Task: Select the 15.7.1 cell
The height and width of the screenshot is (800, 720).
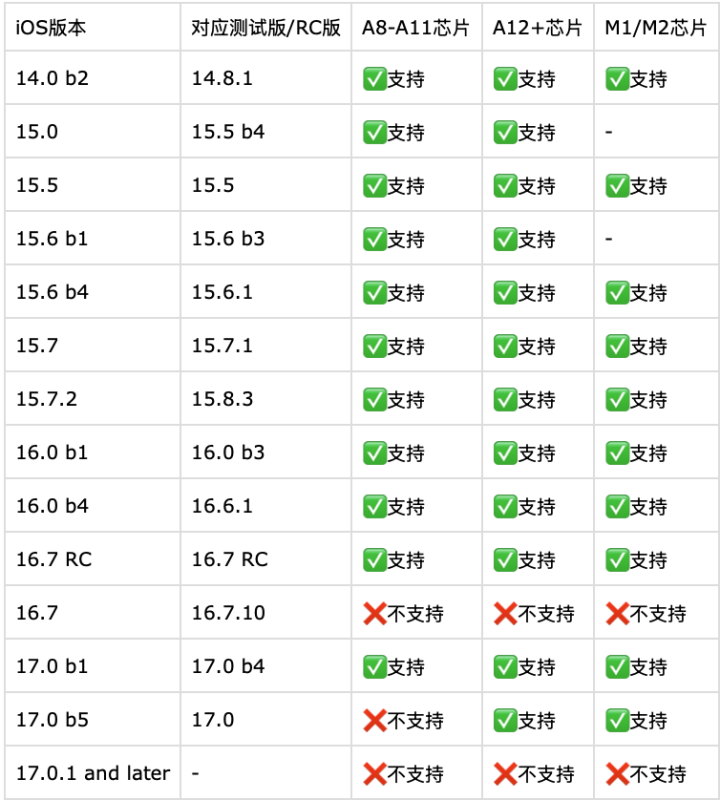Action: click(265, 345)
